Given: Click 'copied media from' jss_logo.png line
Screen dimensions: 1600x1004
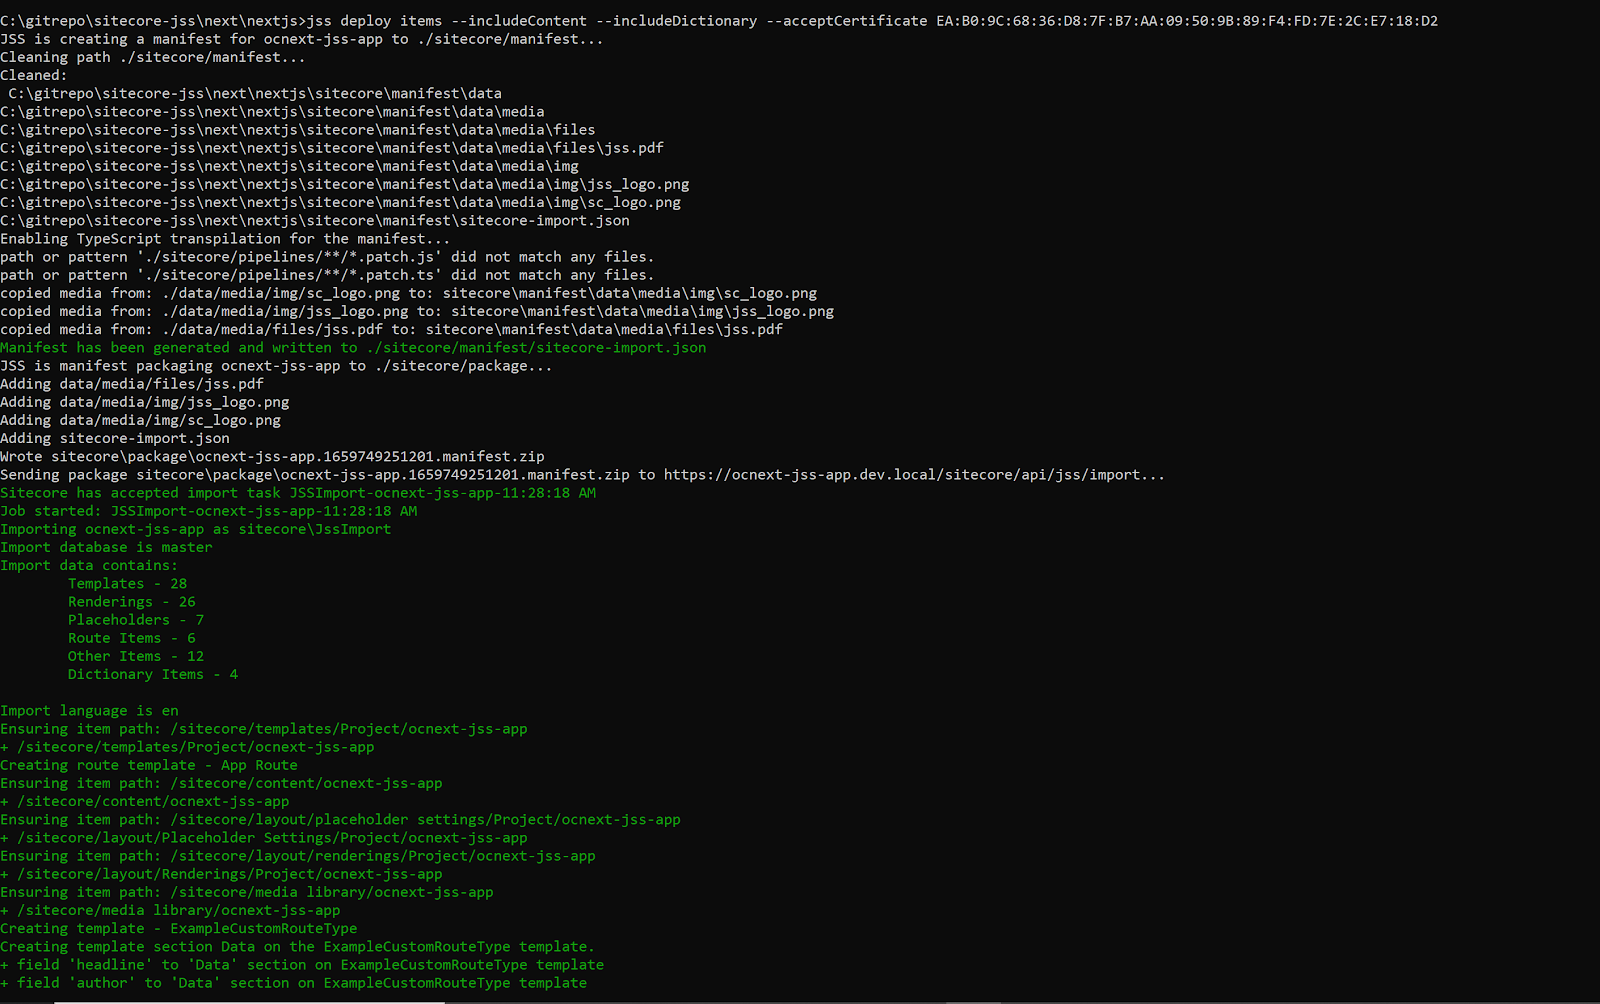Looking at the screenshot, I should [417, 311].
